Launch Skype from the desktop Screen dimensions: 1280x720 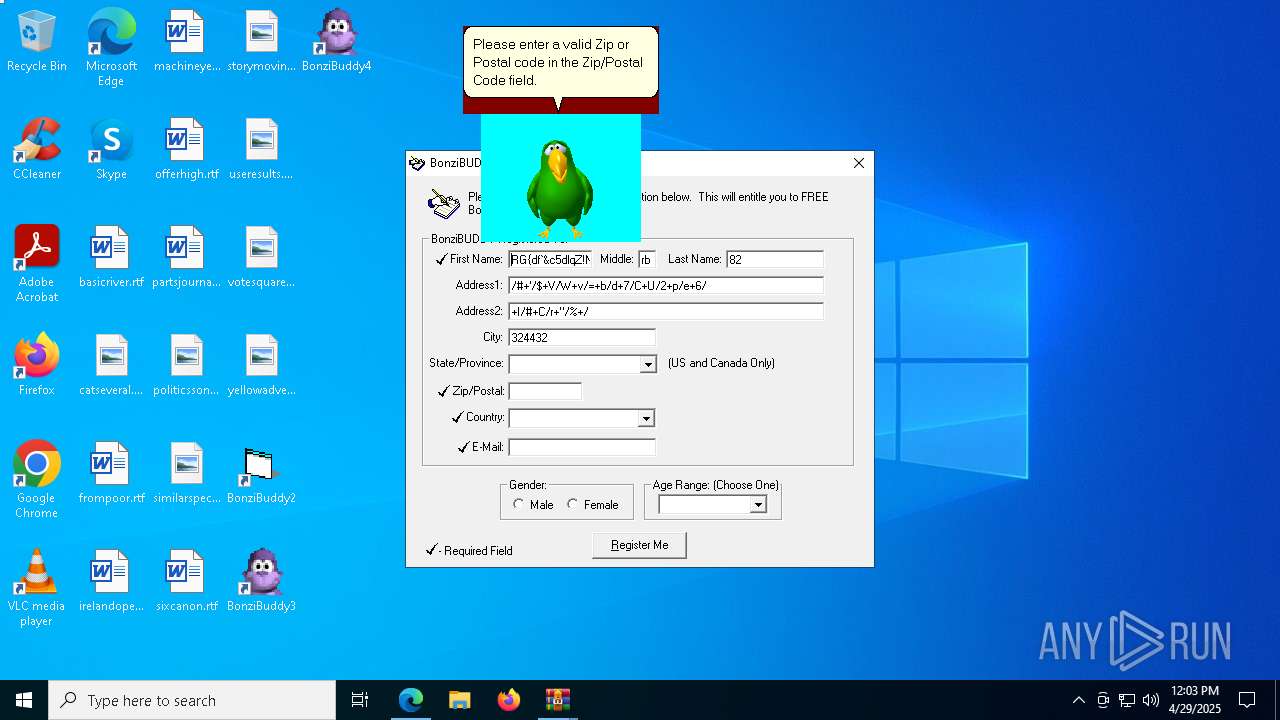pos(111,149)
